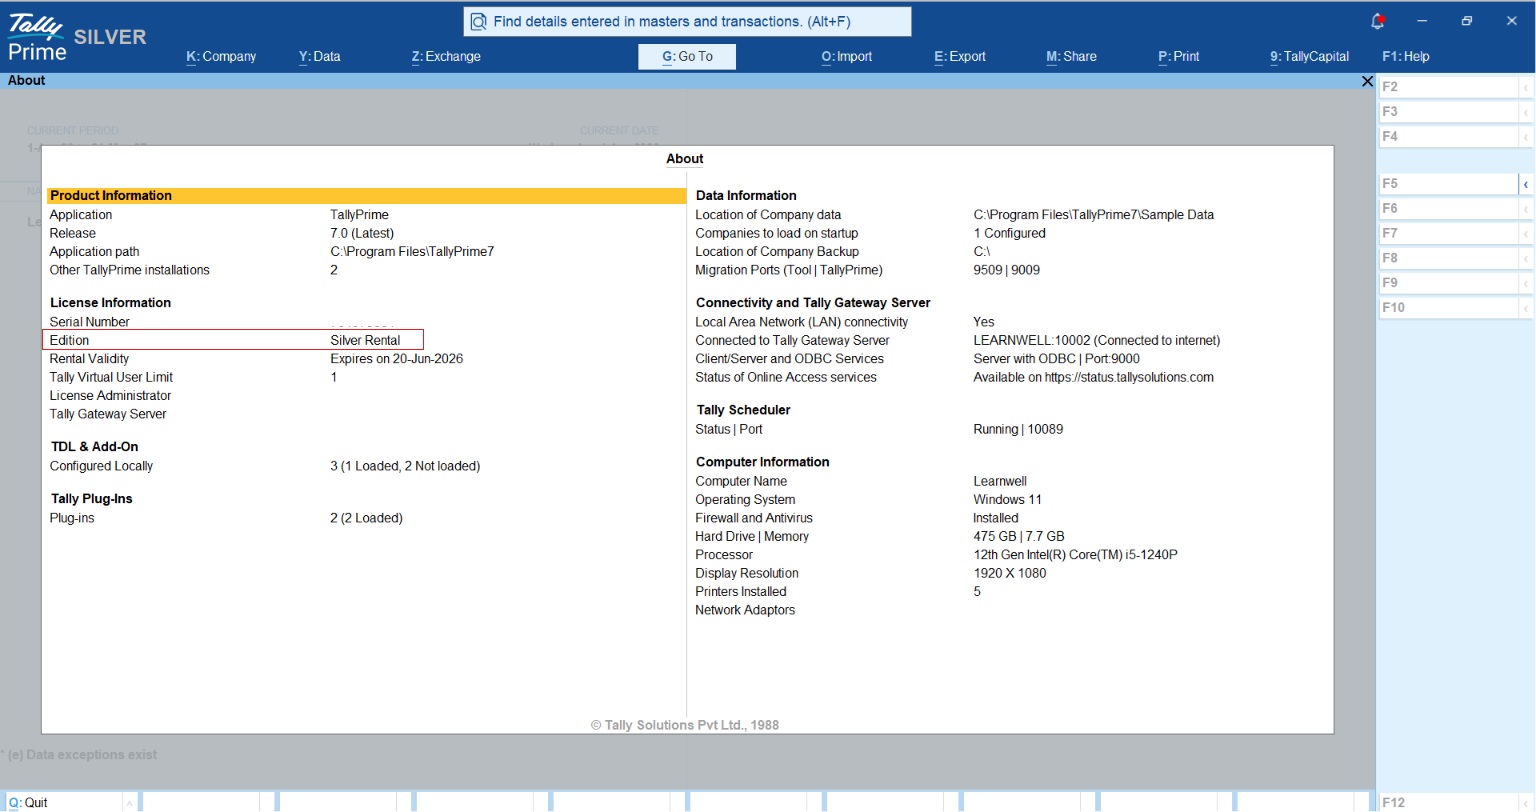Open the E: Export menu
Screen dimensions: 1536x812
[960, 57]
